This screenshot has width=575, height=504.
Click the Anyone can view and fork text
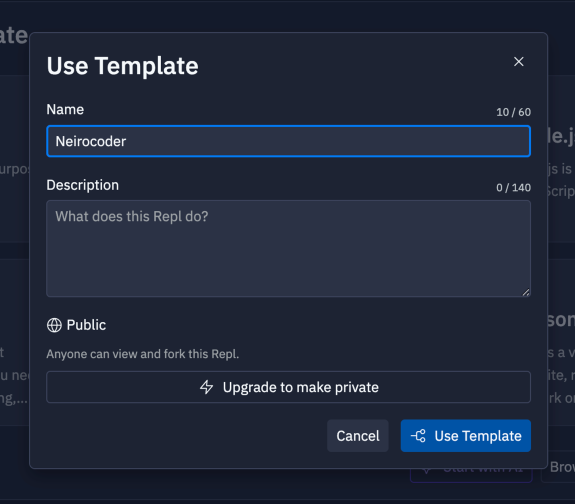click(143, 354)
